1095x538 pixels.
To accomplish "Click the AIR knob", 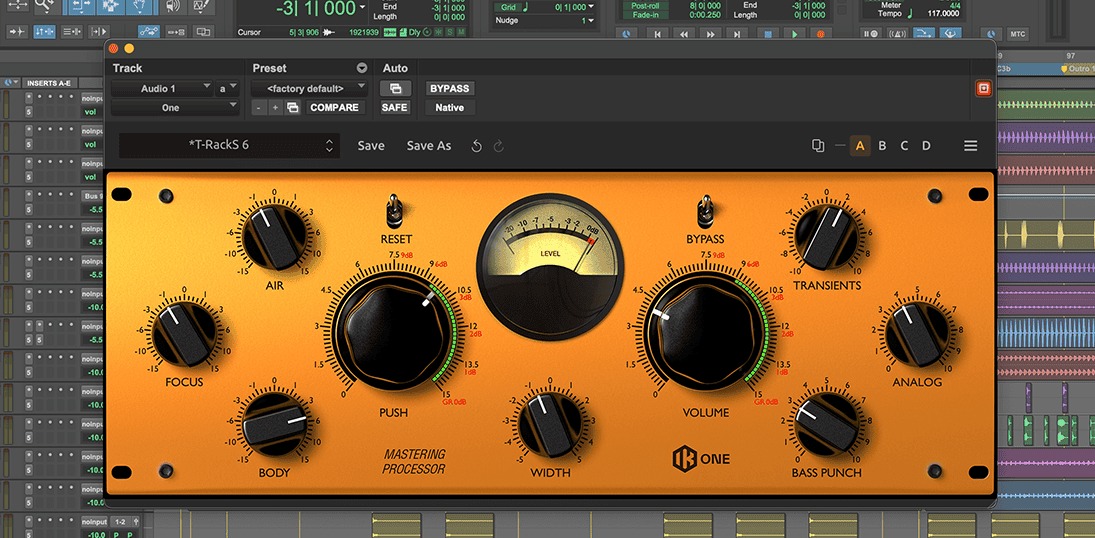I will pyautogui.click(x=274, y=238).
